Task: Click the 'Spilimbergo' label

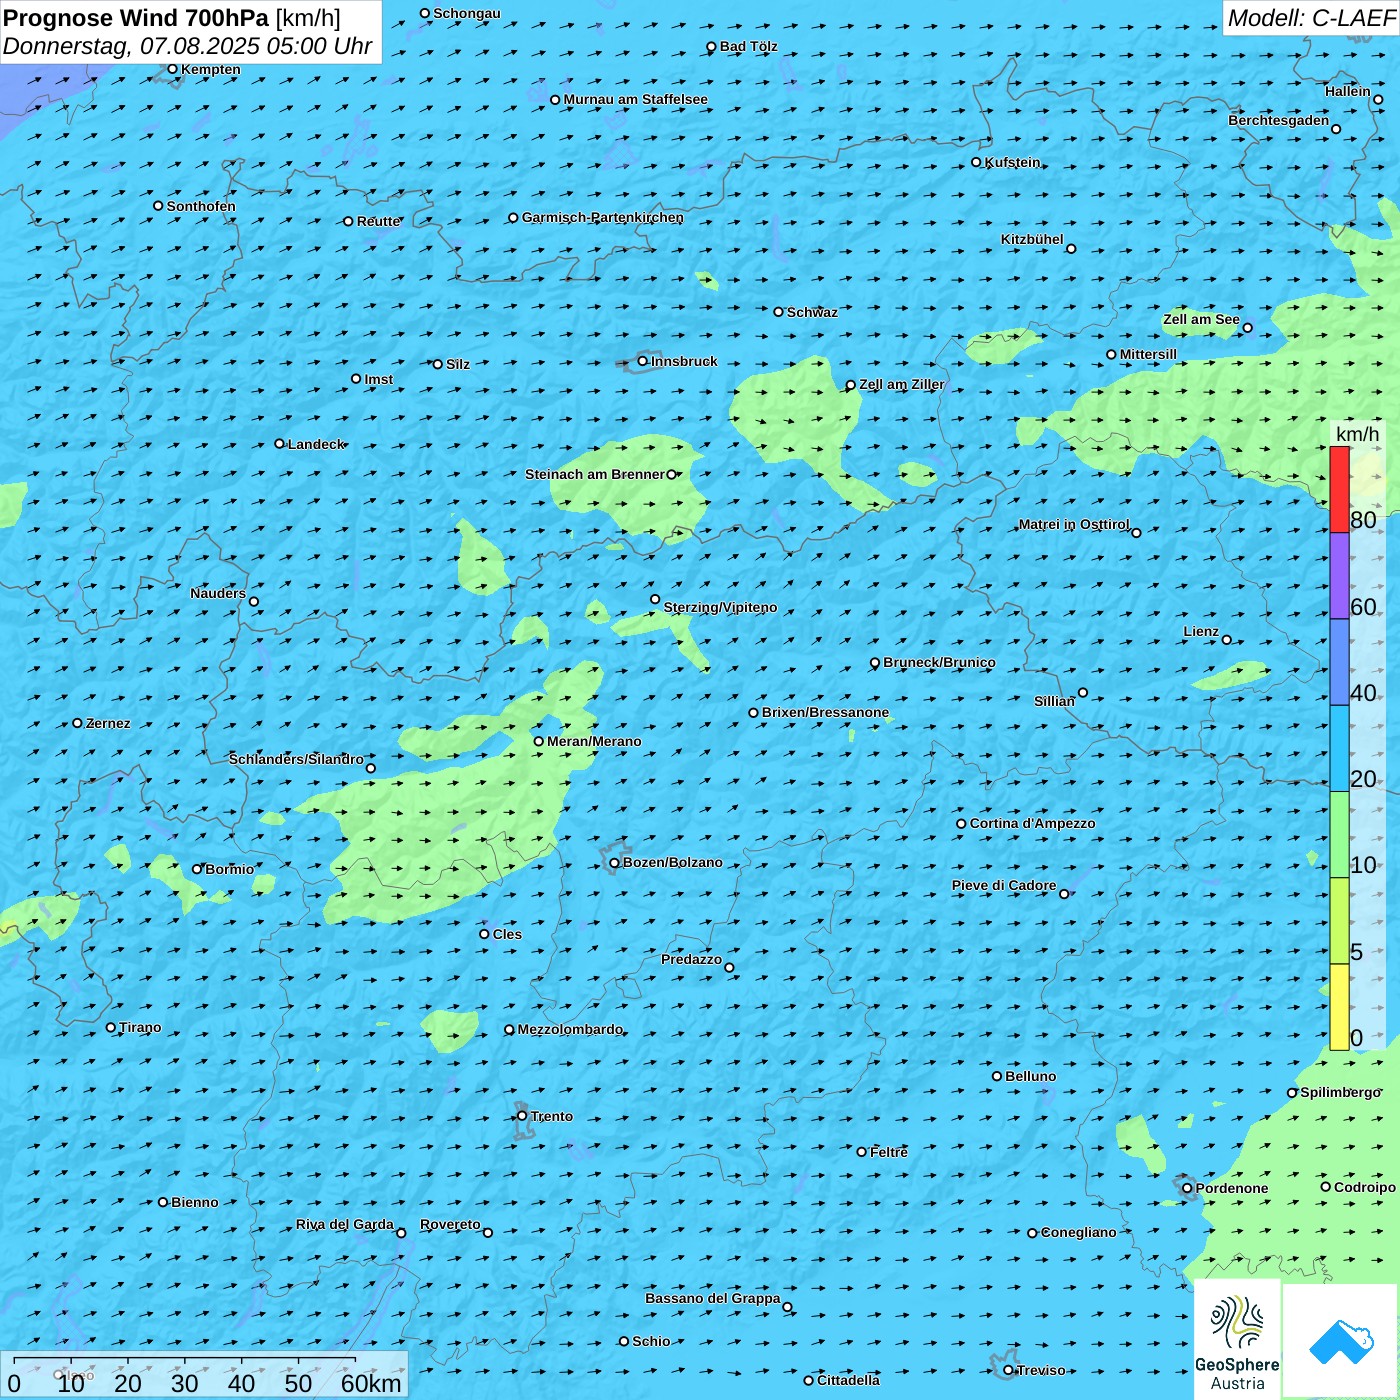Action: pyautogui.click(x=1340, y=1092)
